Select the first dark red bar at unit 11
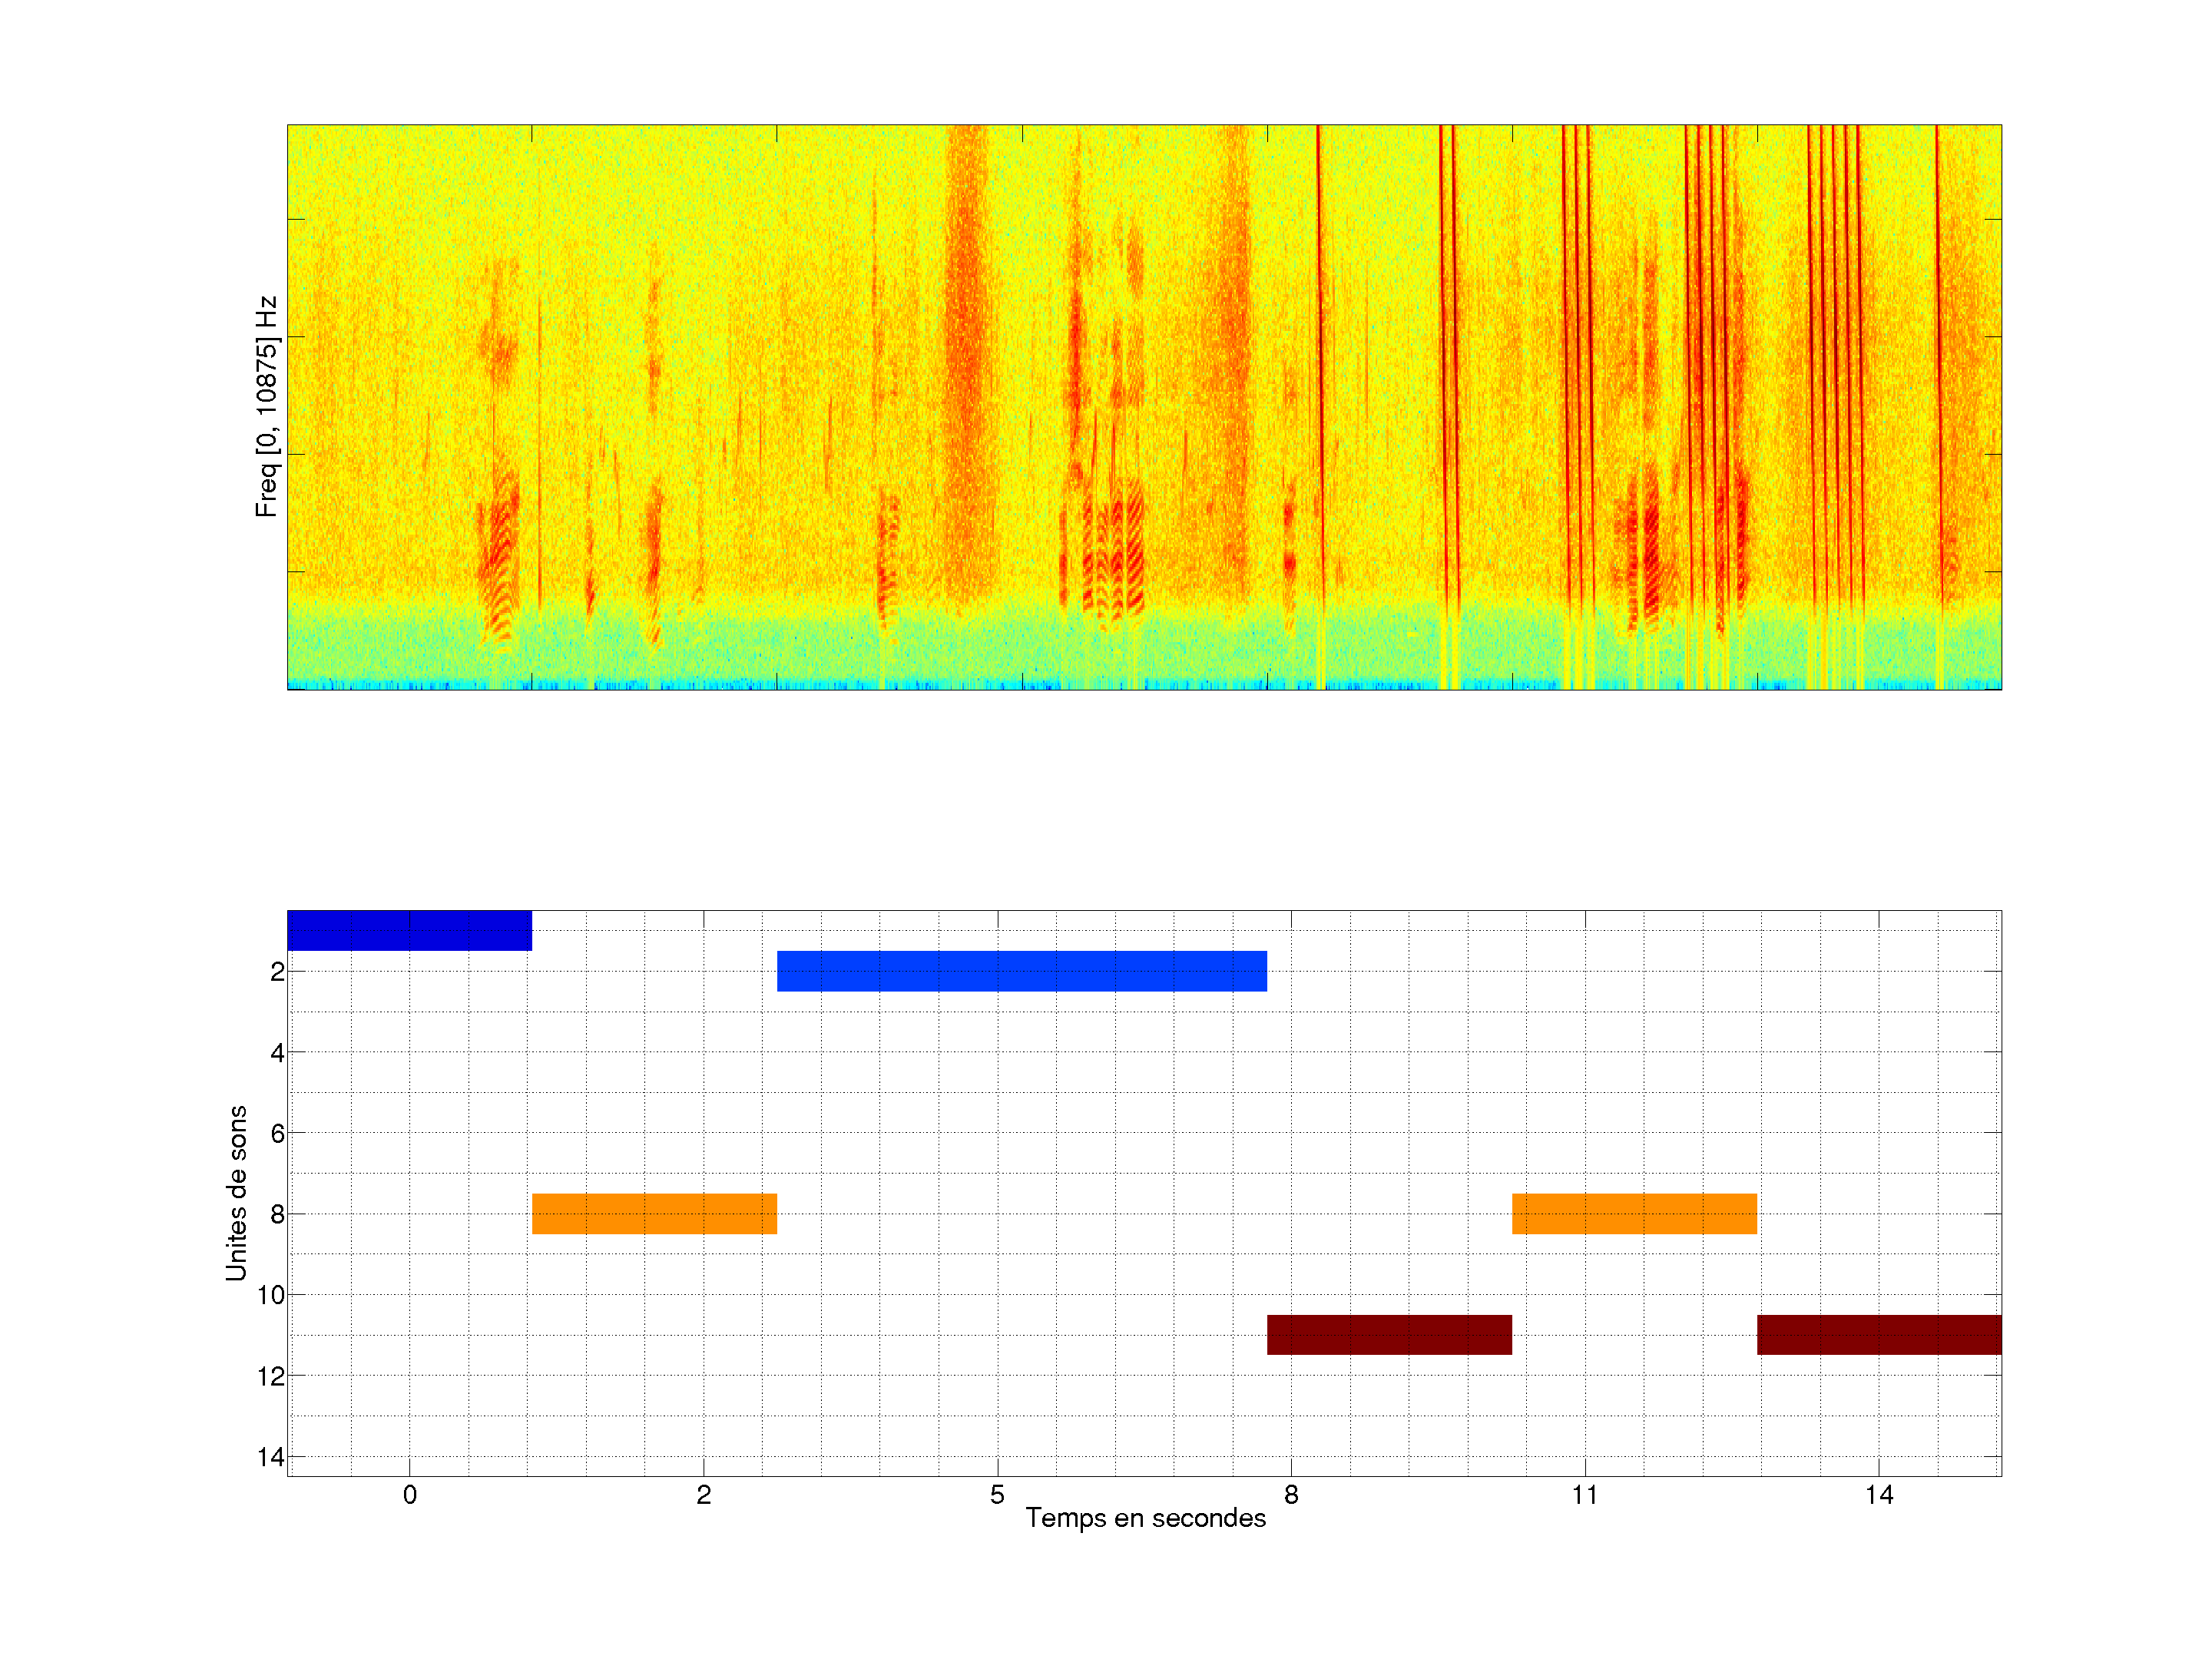 1389,1334
